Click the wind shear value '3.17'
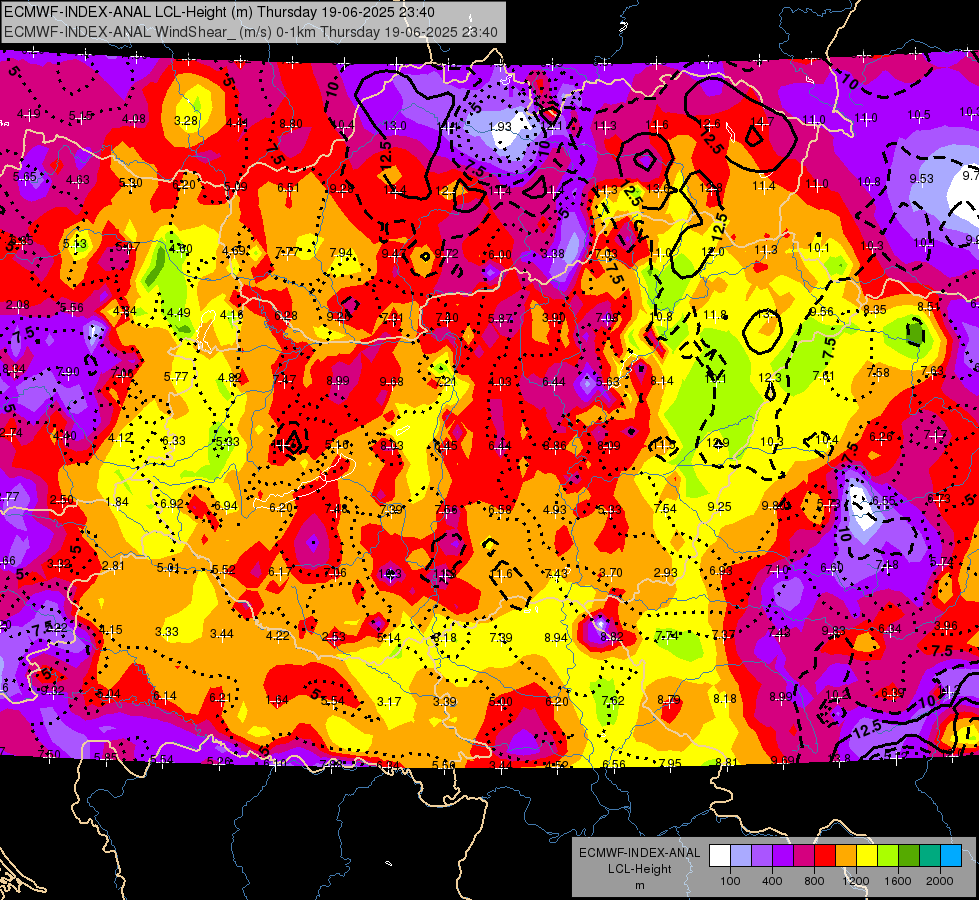This screenshot has height=900, width=979. (389, 702)
